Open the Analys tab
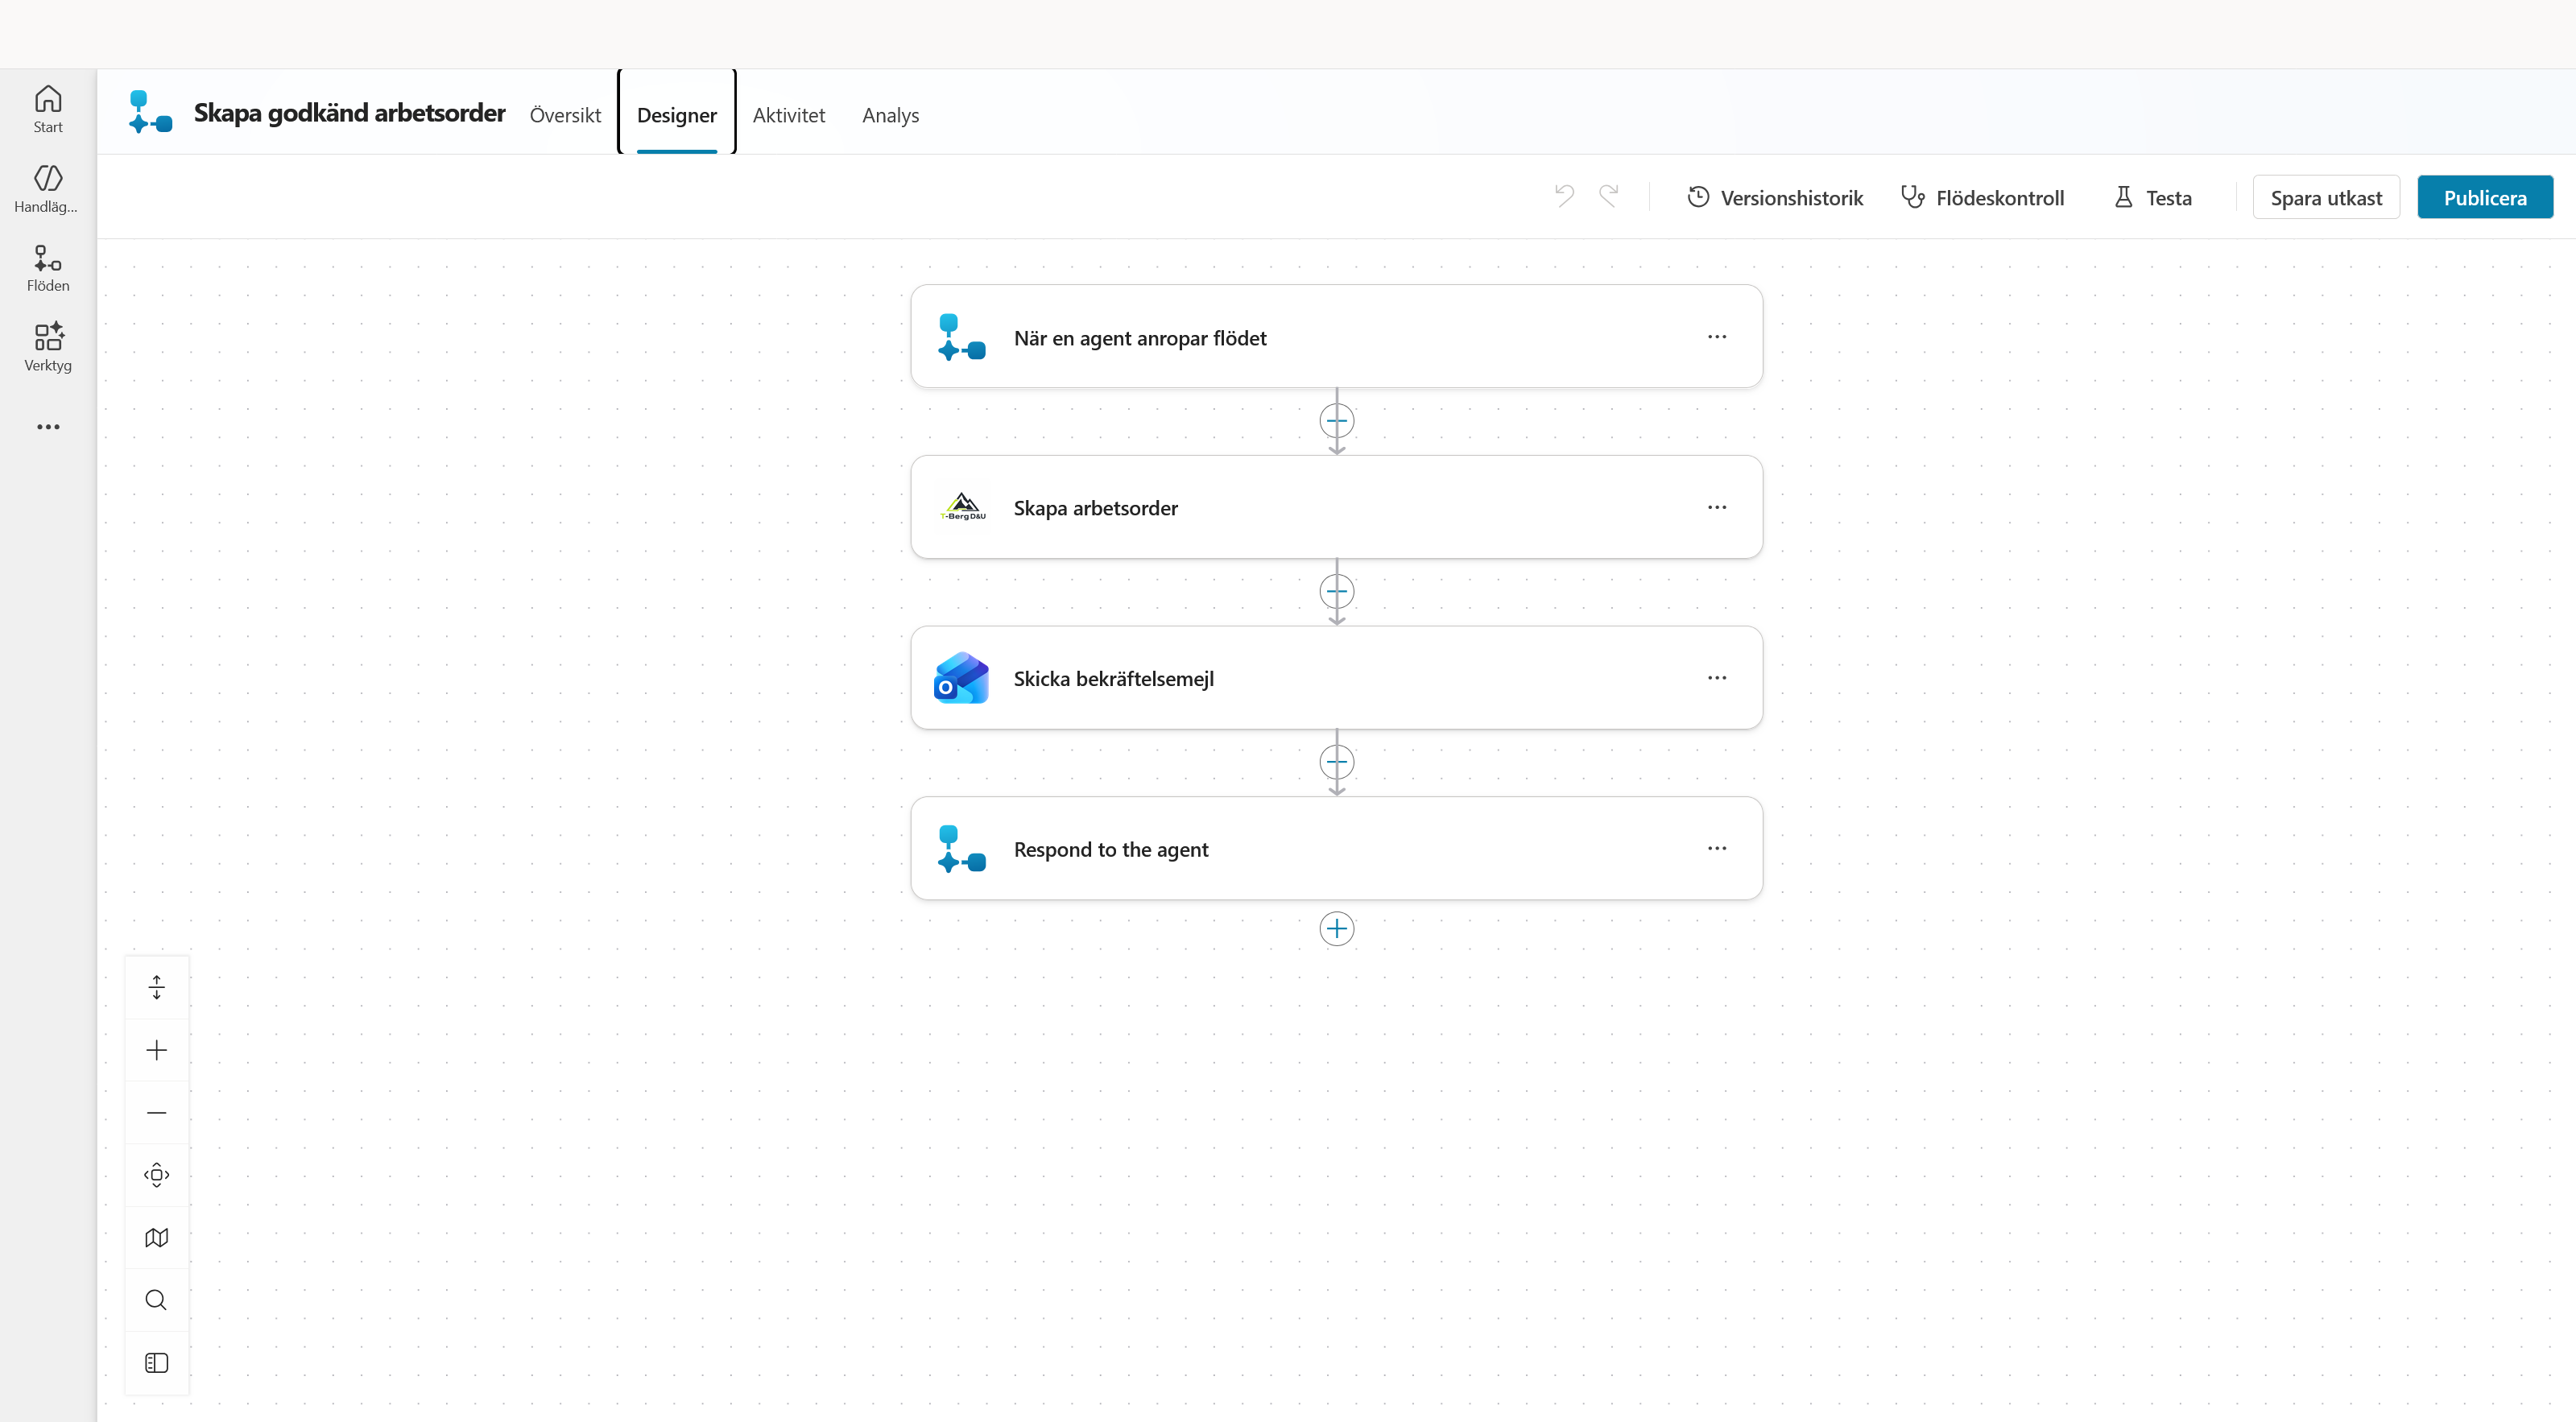Image resolution: width=2576 pixels, height=1422 pixels. pos(890,115)
